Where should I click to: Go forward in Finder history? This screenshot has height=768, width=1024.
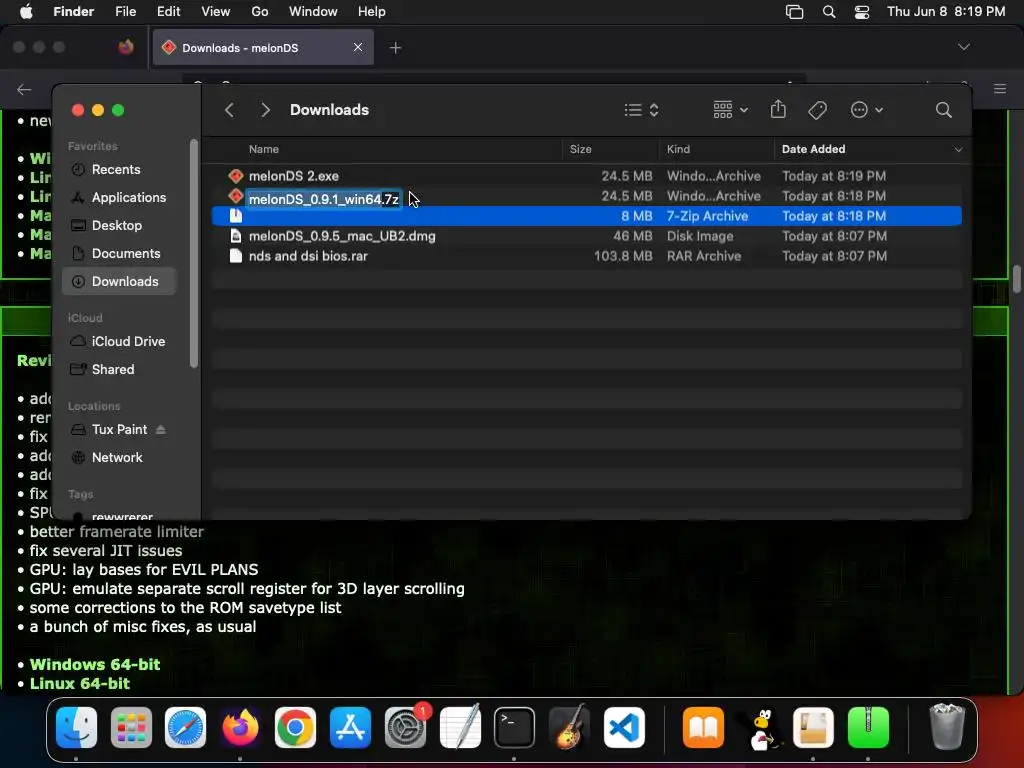[x=265, y=110]
